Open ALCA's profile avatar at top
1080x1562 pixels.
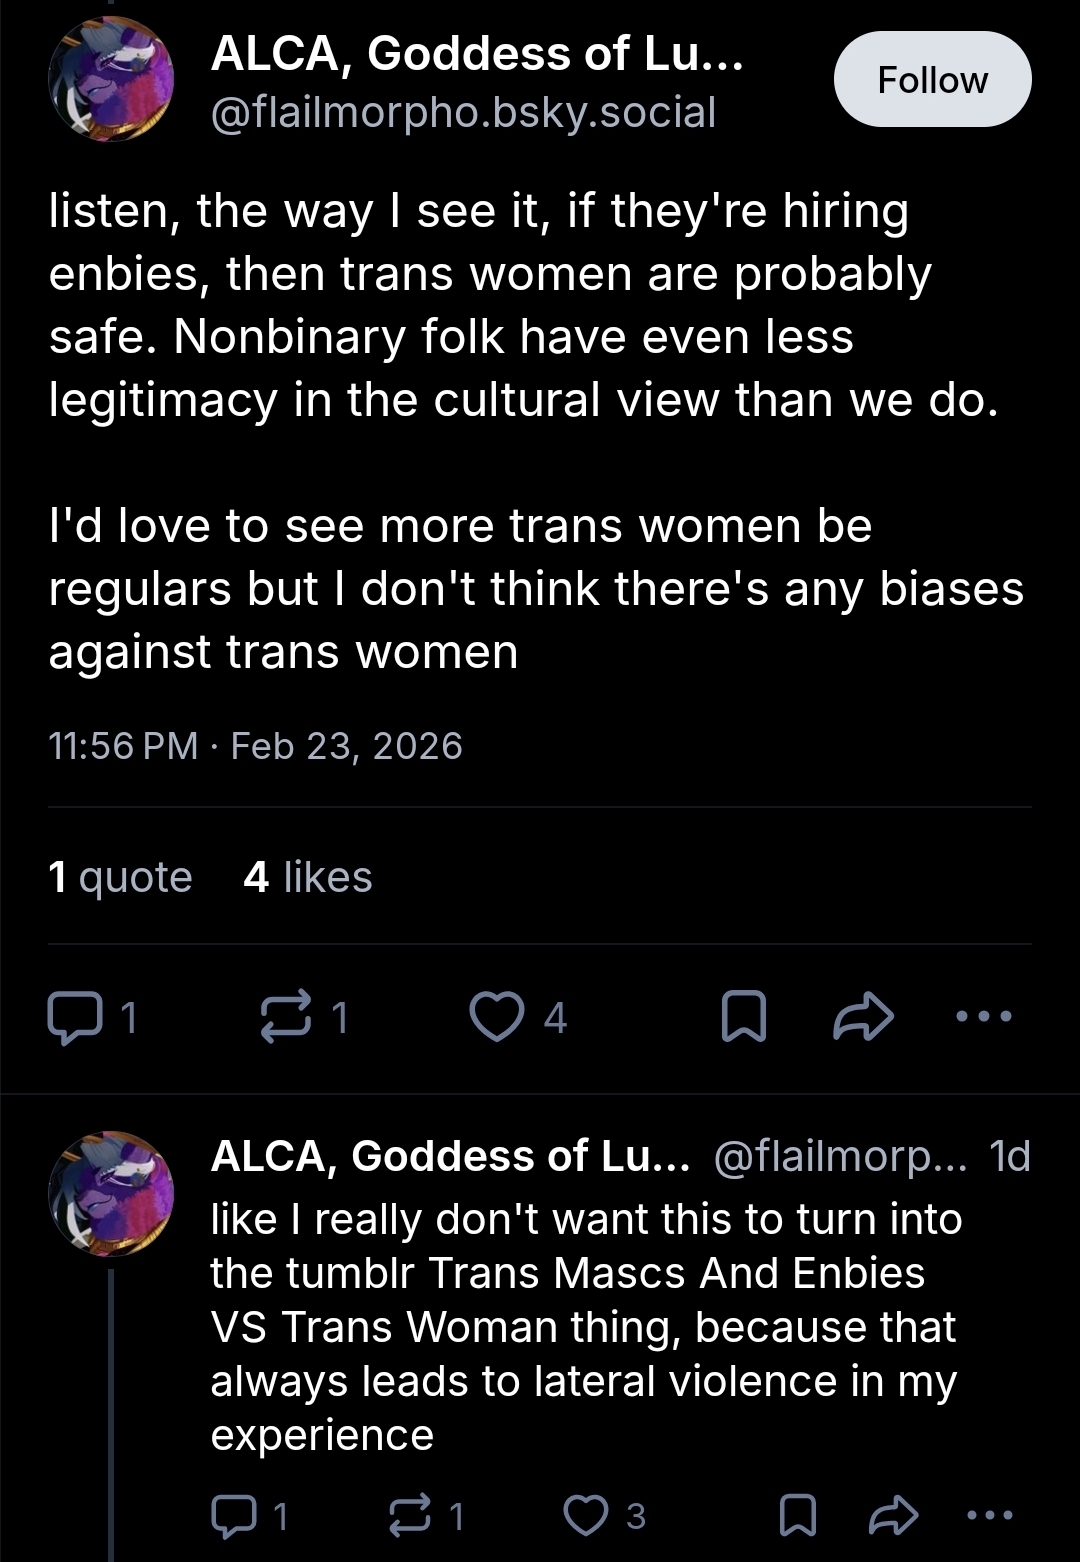[x=111, y=79]
